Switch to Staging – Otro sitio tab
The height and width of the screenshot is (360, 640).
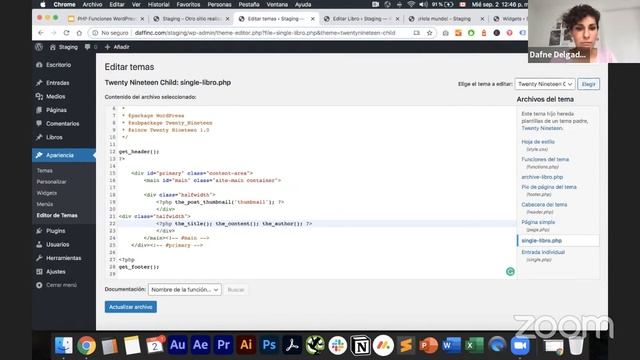tap(191, 19)
